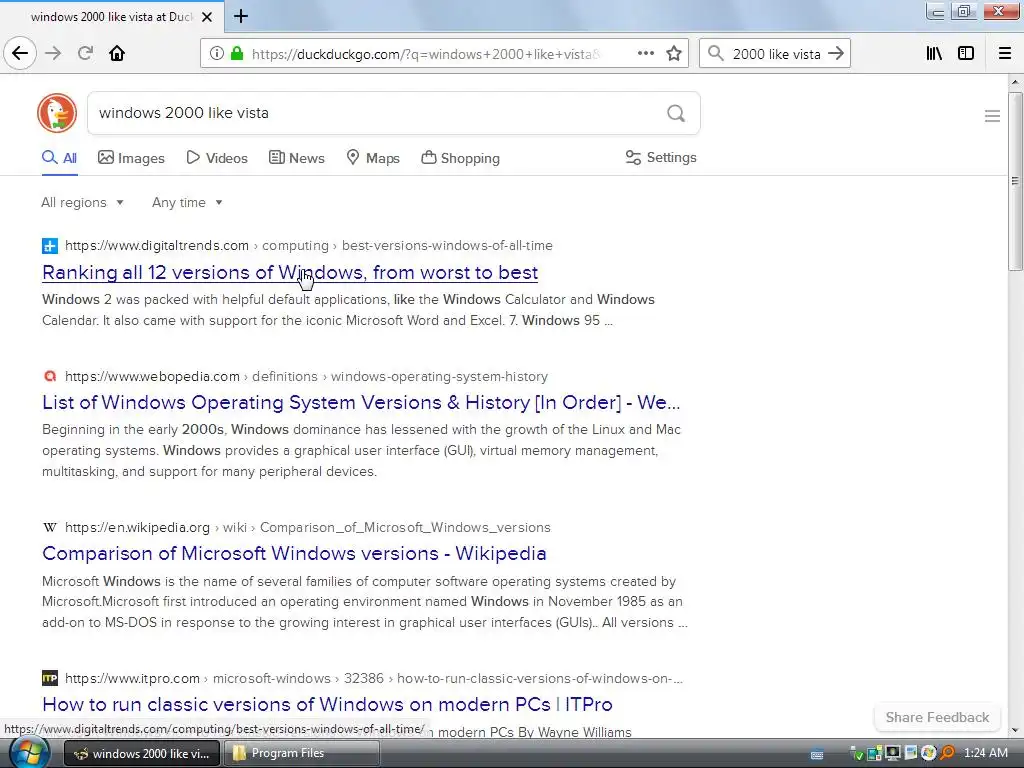This screenshot has height=768, width=1024.
Task: Click the forward navigation arrow
Action: tap(53, 53)
